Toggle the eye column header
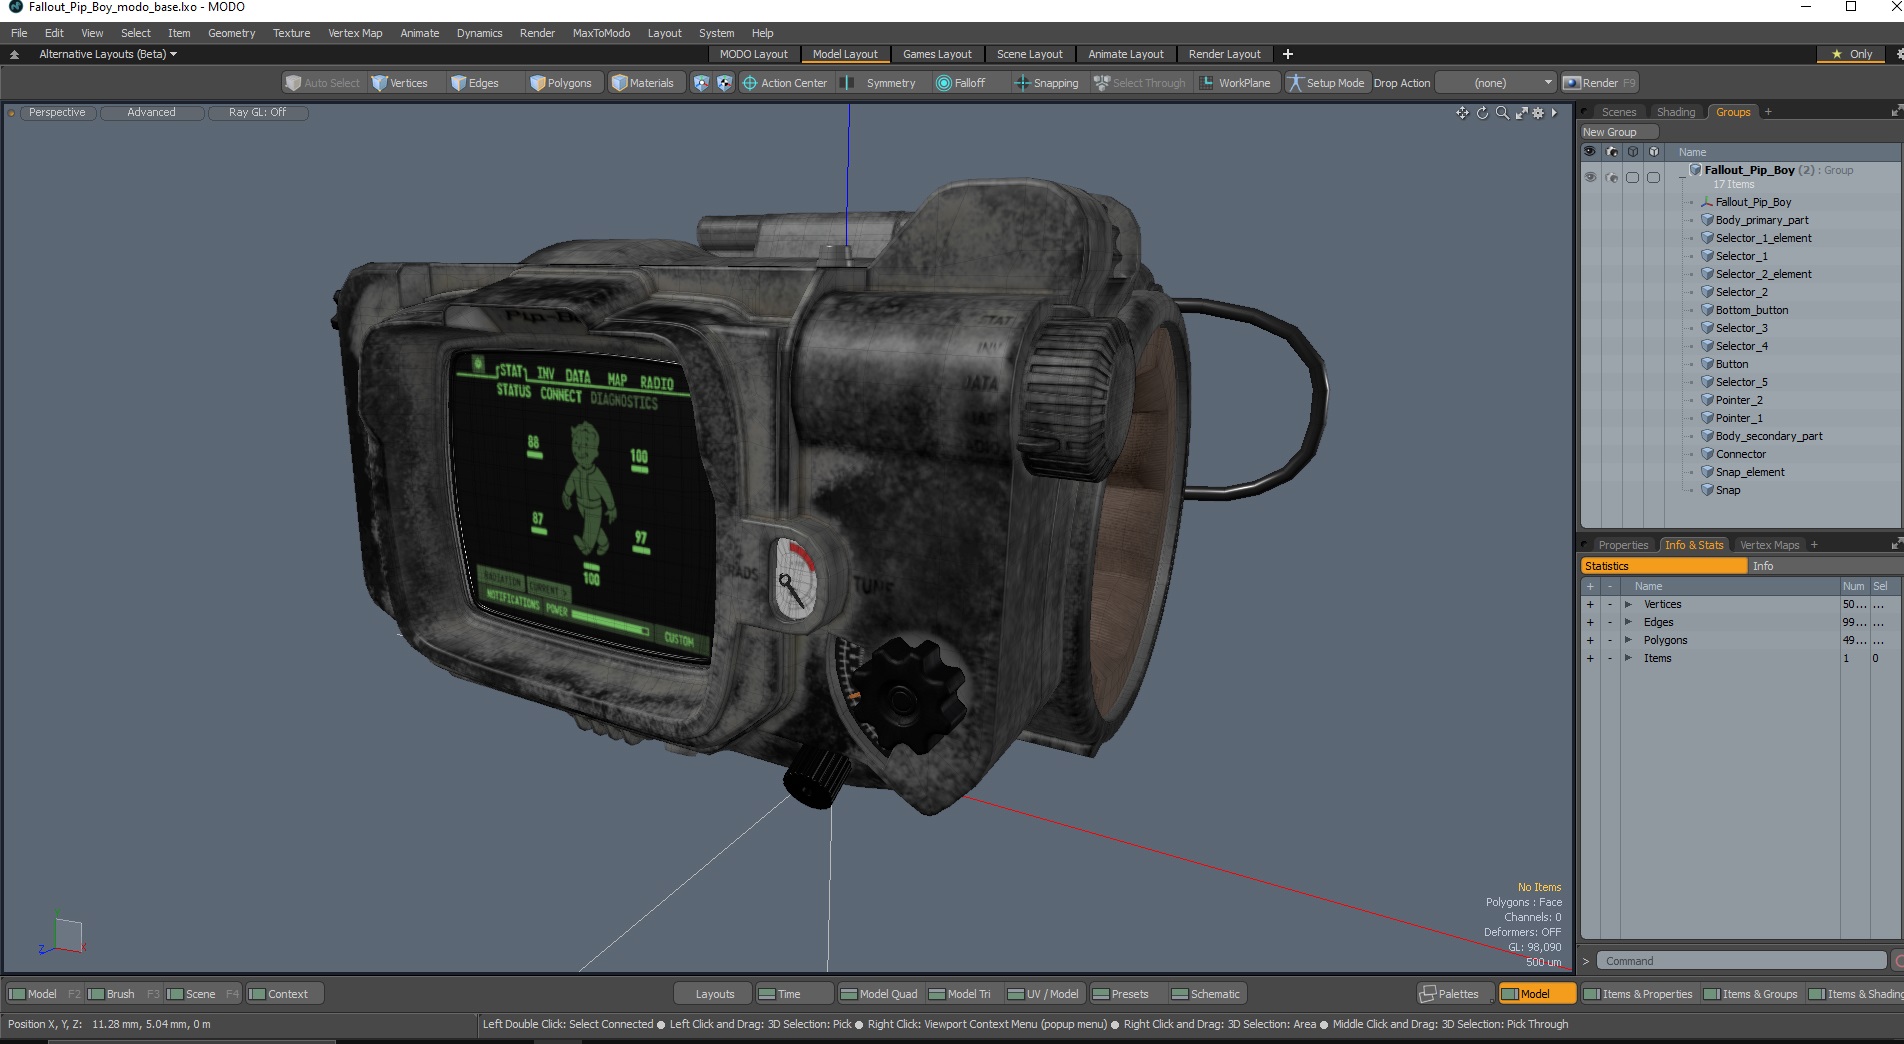The height and width of the screenshot is (1044, 1904). coord(1590,152)
